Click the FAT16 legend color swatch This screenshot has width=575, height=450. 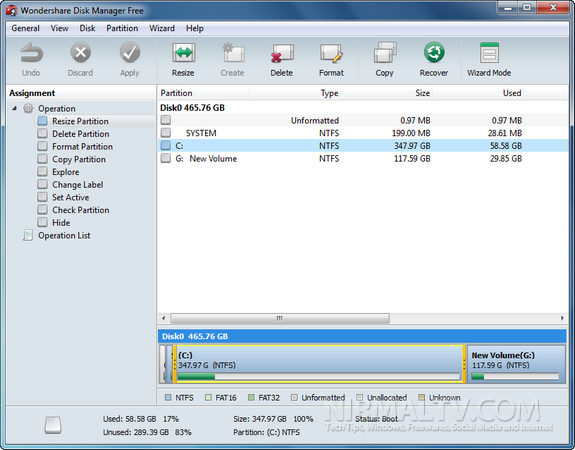coord(208,397)
